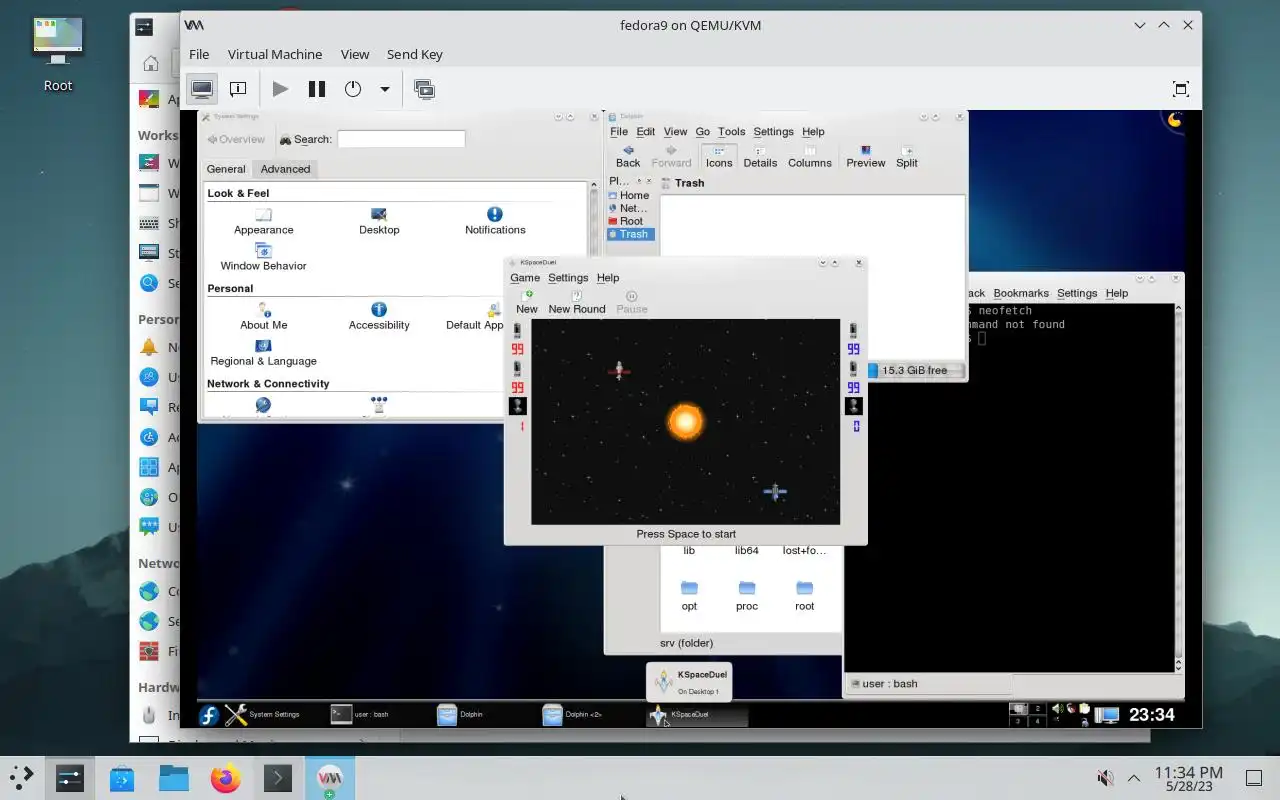Open the shutdown options dropdown arrow
The width and height of the screenshot is (1280, 800).
[x=384, y=89]
